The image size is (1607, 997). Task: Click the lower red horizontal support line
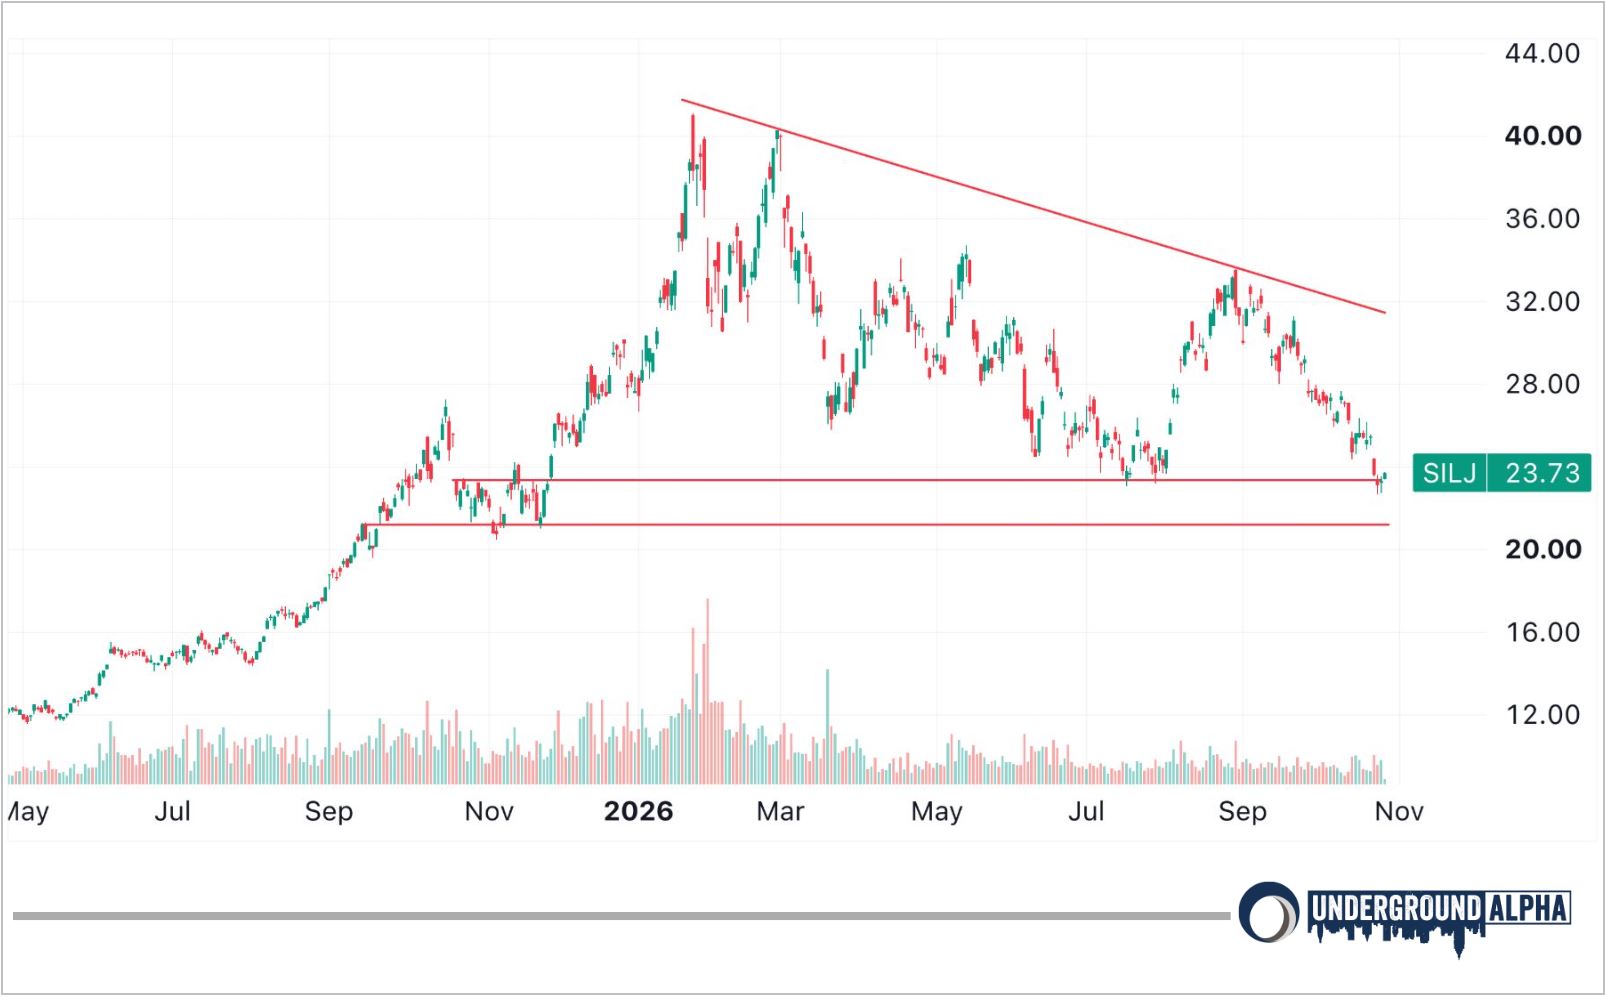tap(877, 525)
